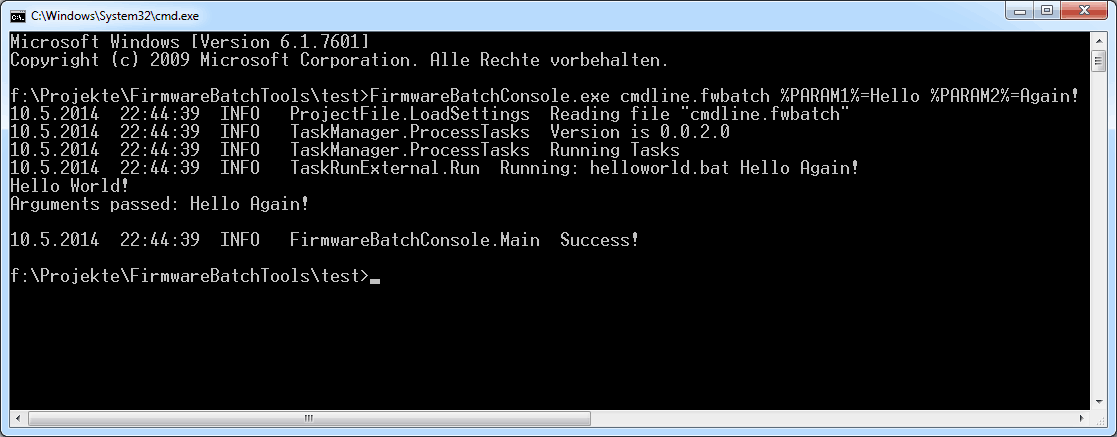1117x437 pixels.
Task: Click the "Arguments passed: Hello Again!" line
Action: [x=160, y=204]
